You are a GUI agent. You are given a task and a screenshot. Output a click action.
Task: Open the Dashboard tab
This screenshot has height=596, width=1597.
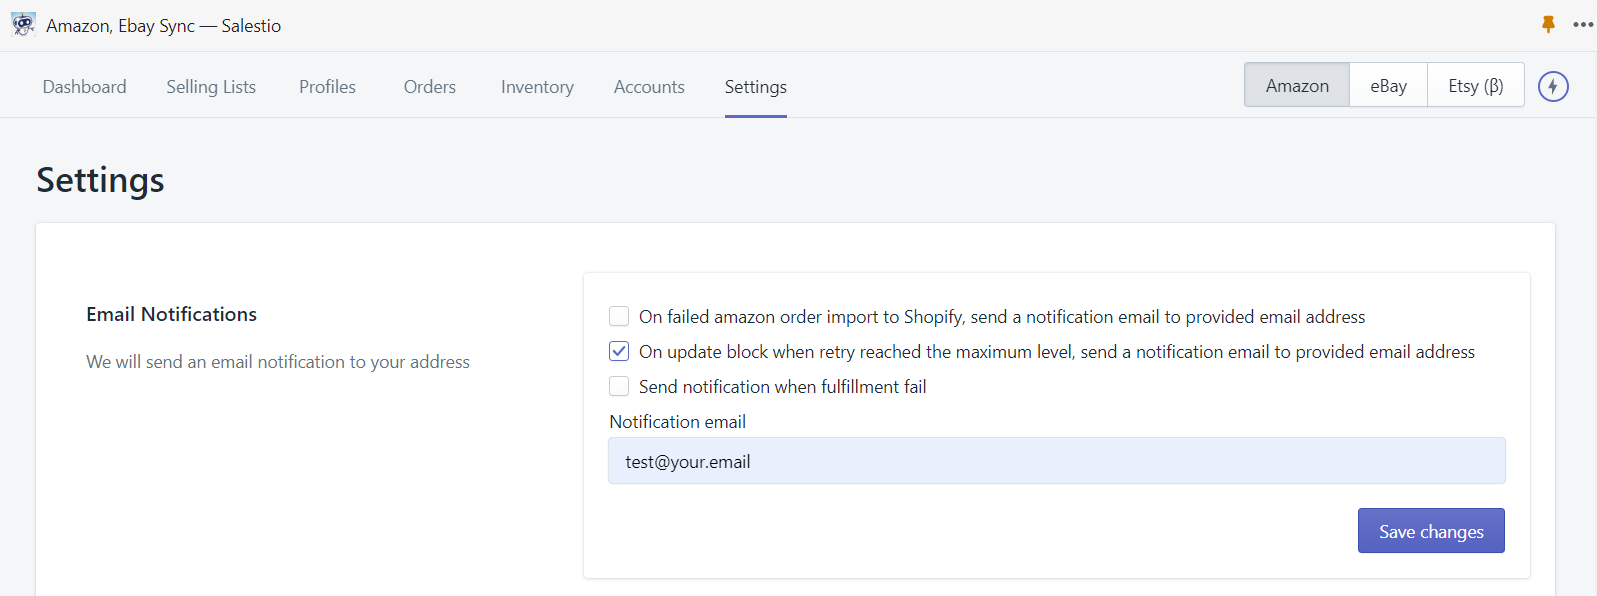point(84,87)
